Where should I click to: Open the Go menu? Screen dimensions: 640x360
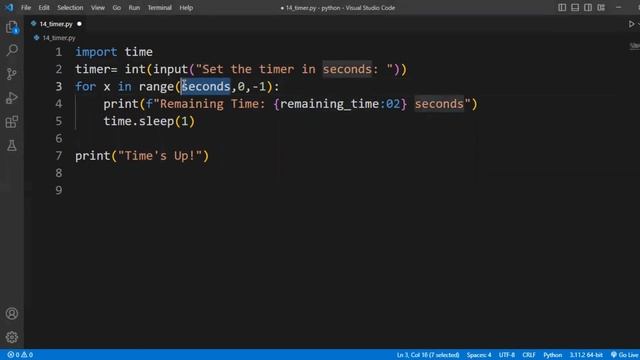click(x=117, y=8)
